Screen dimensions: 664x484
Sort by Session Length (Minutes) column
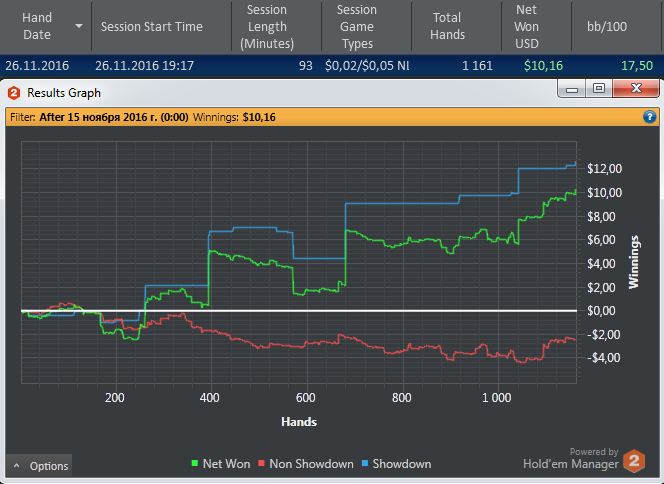[x=276, y=26]
